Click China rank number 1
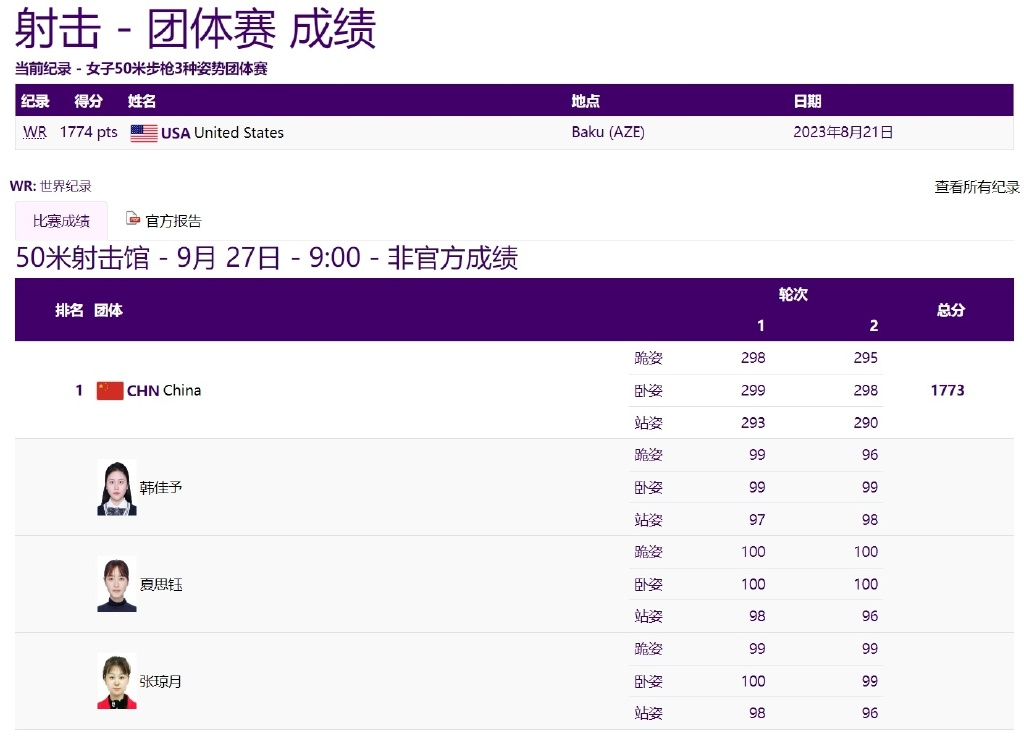1024x736 pixels. pyautogui.click(x=79, y=391)
